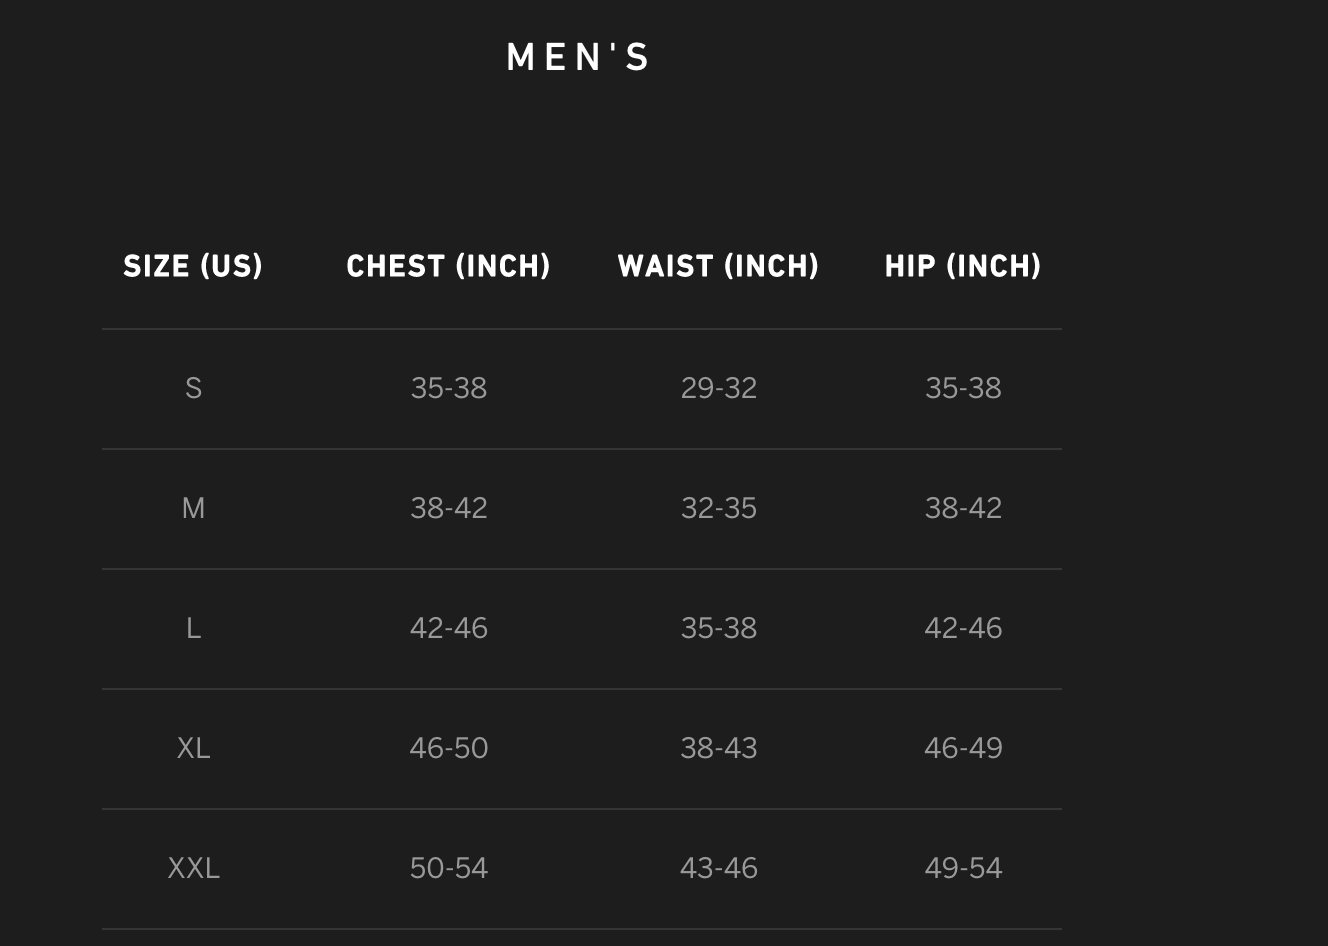
Task: Select the size S row label
Action: 193,388
